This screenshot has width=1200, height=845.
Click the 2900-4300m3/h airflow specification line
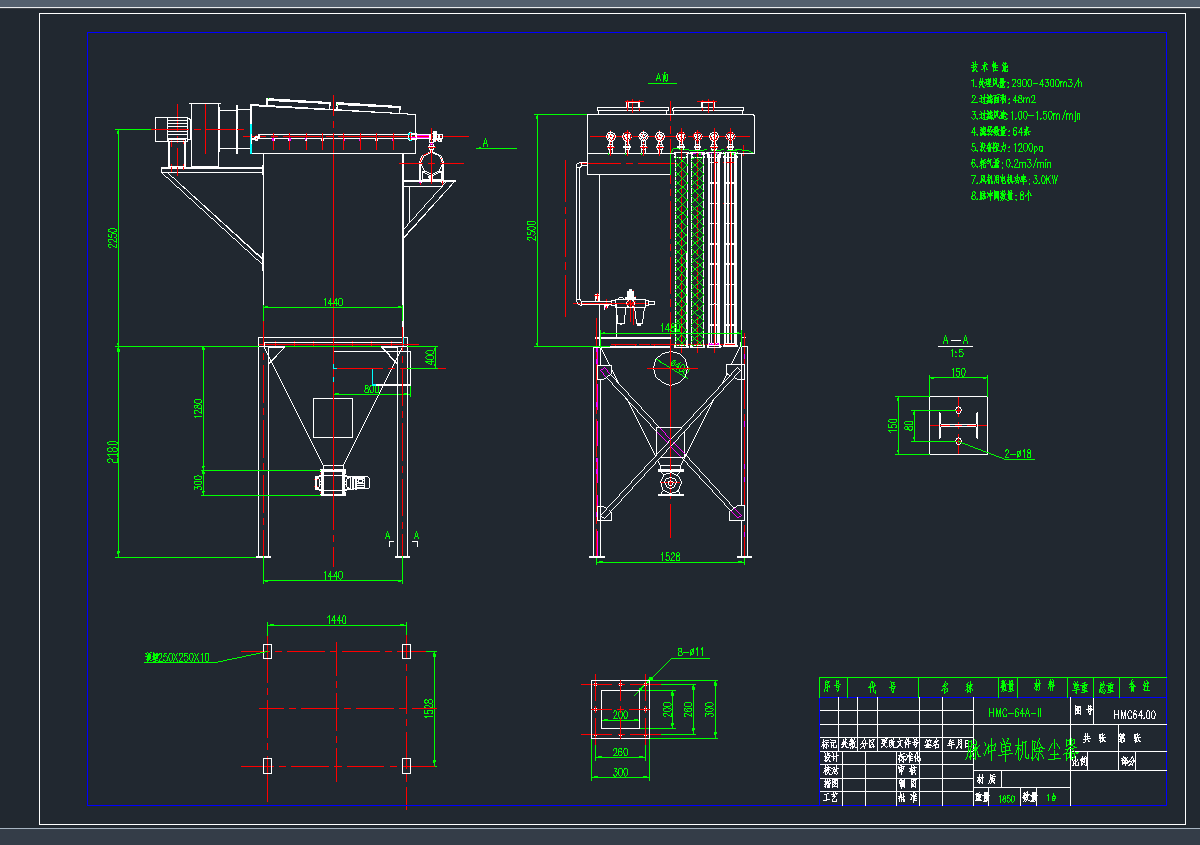click(x=1026, y=83)
